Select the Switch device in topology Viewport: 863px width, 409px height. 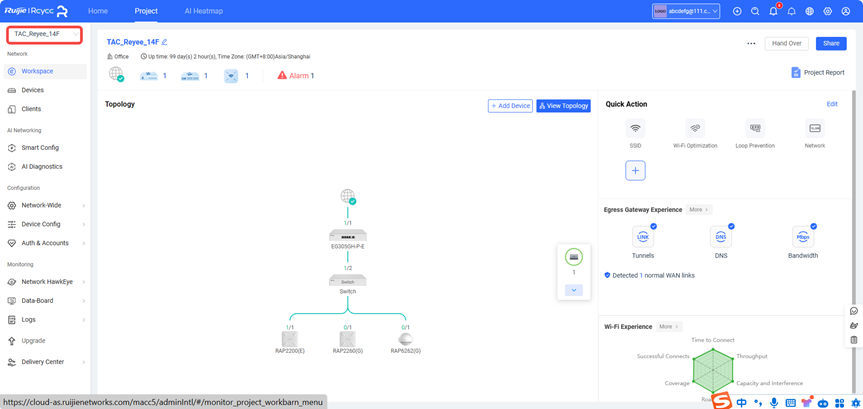(347, 280)
